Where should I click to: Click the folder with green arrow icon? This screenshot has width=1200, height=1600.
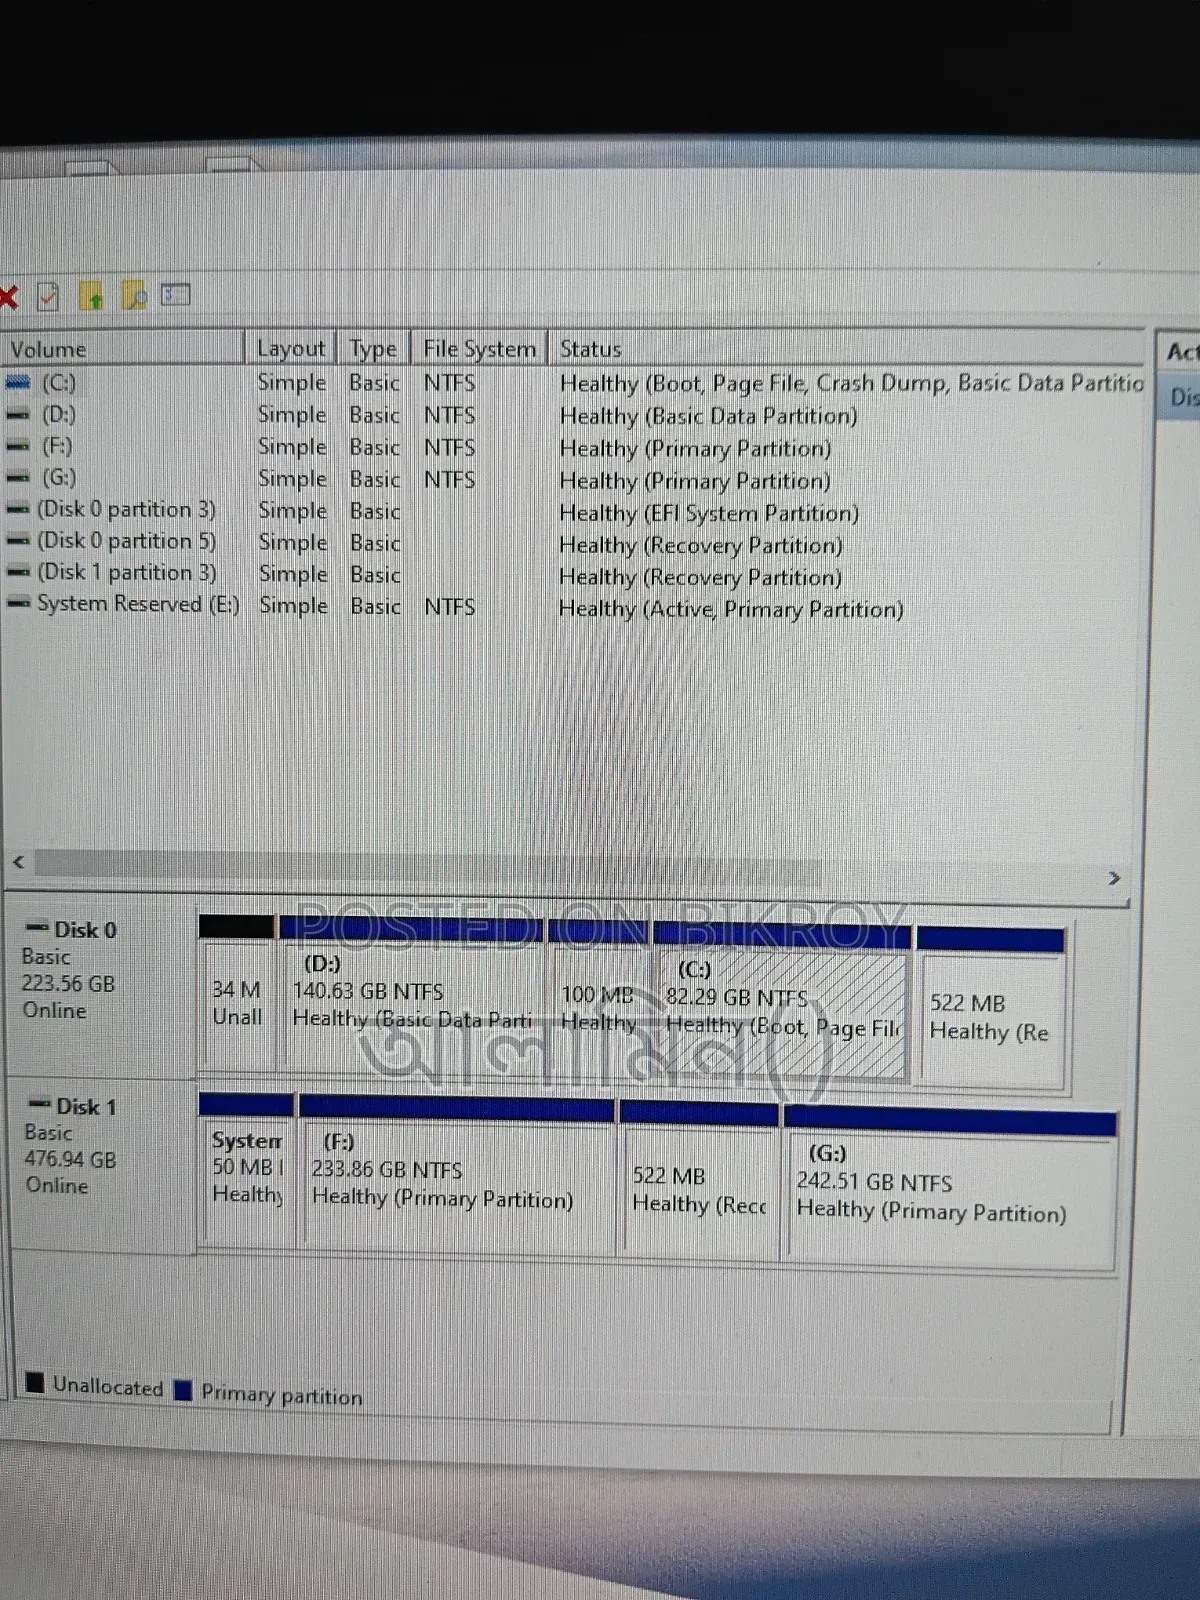point(91,296)
